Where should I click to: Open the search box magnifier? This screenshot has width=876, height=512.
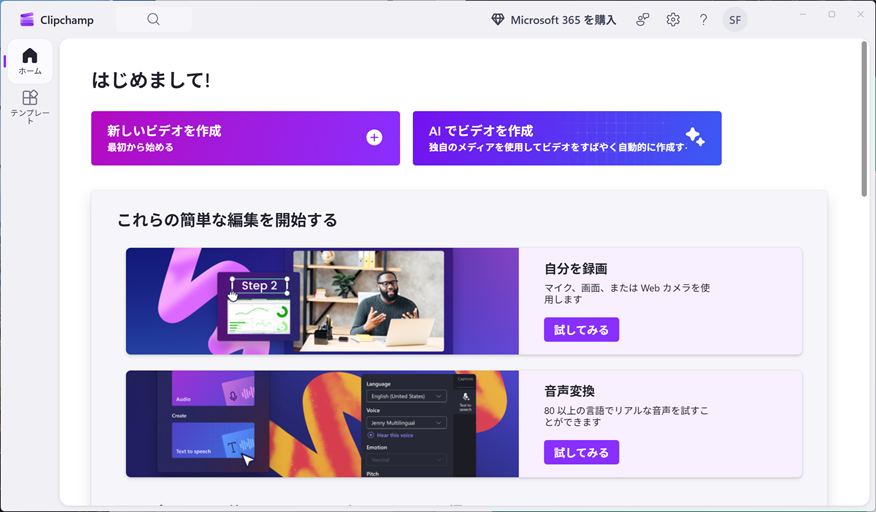pos(153,20)
